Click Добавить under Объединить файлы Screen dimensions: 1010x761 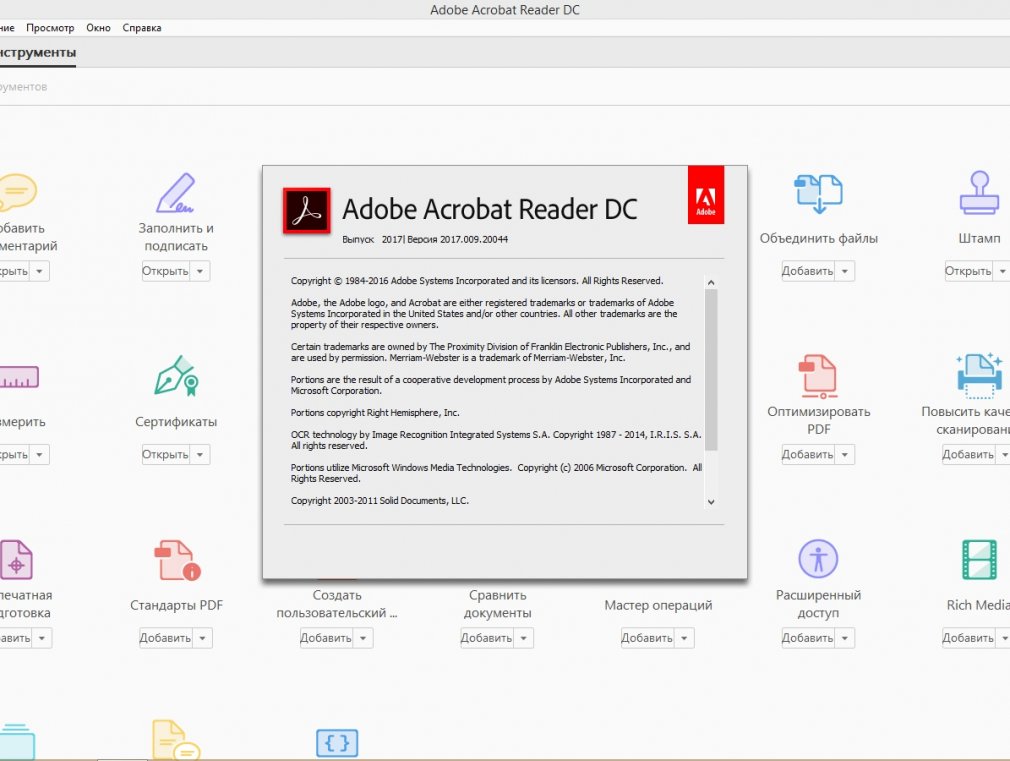click(808, 271)
